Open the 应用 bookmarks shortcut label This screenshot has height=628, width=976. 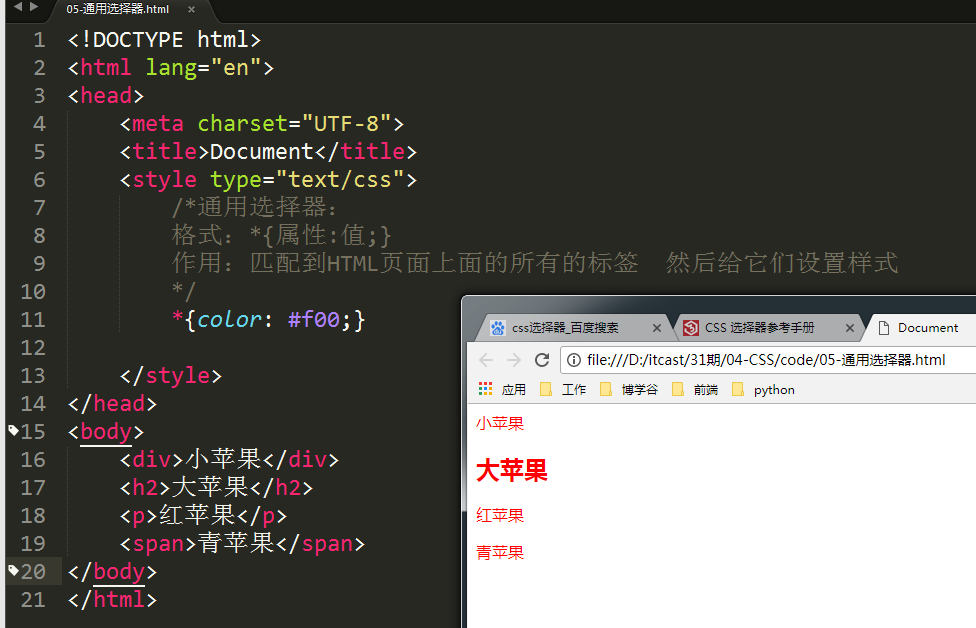click(x=514, y=390)
